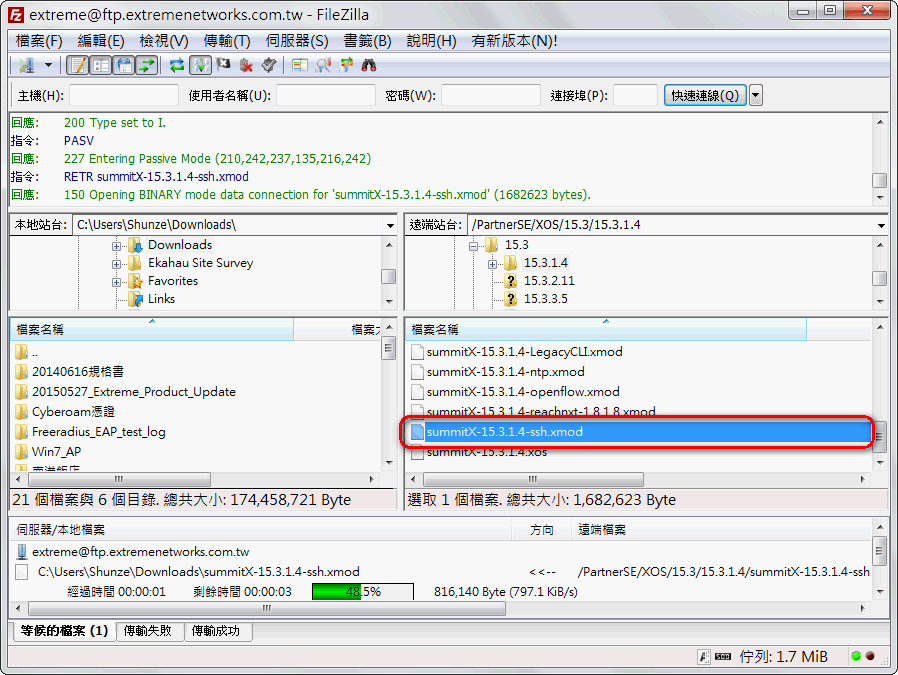Viewport: 898px width, 675px height.
Task: Open the 說明(H) menu
Action: 431,41
